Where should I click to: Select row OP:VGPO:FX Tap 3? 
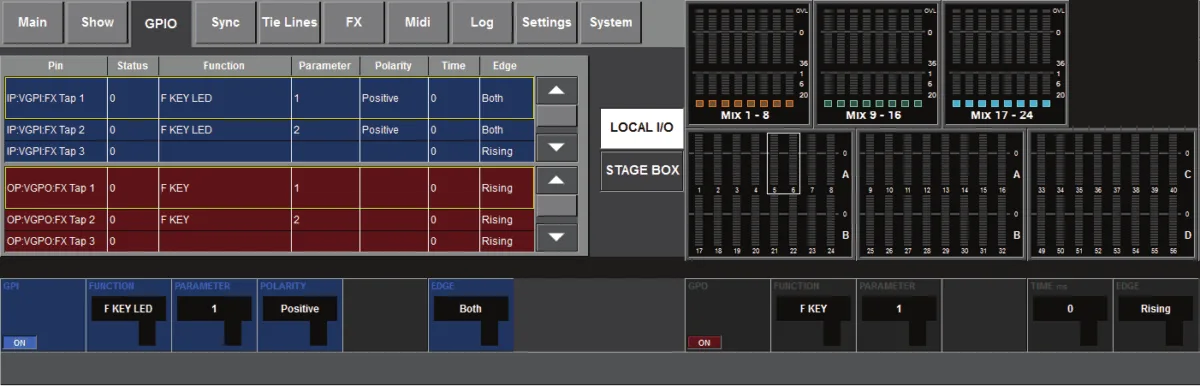point(269,241)
